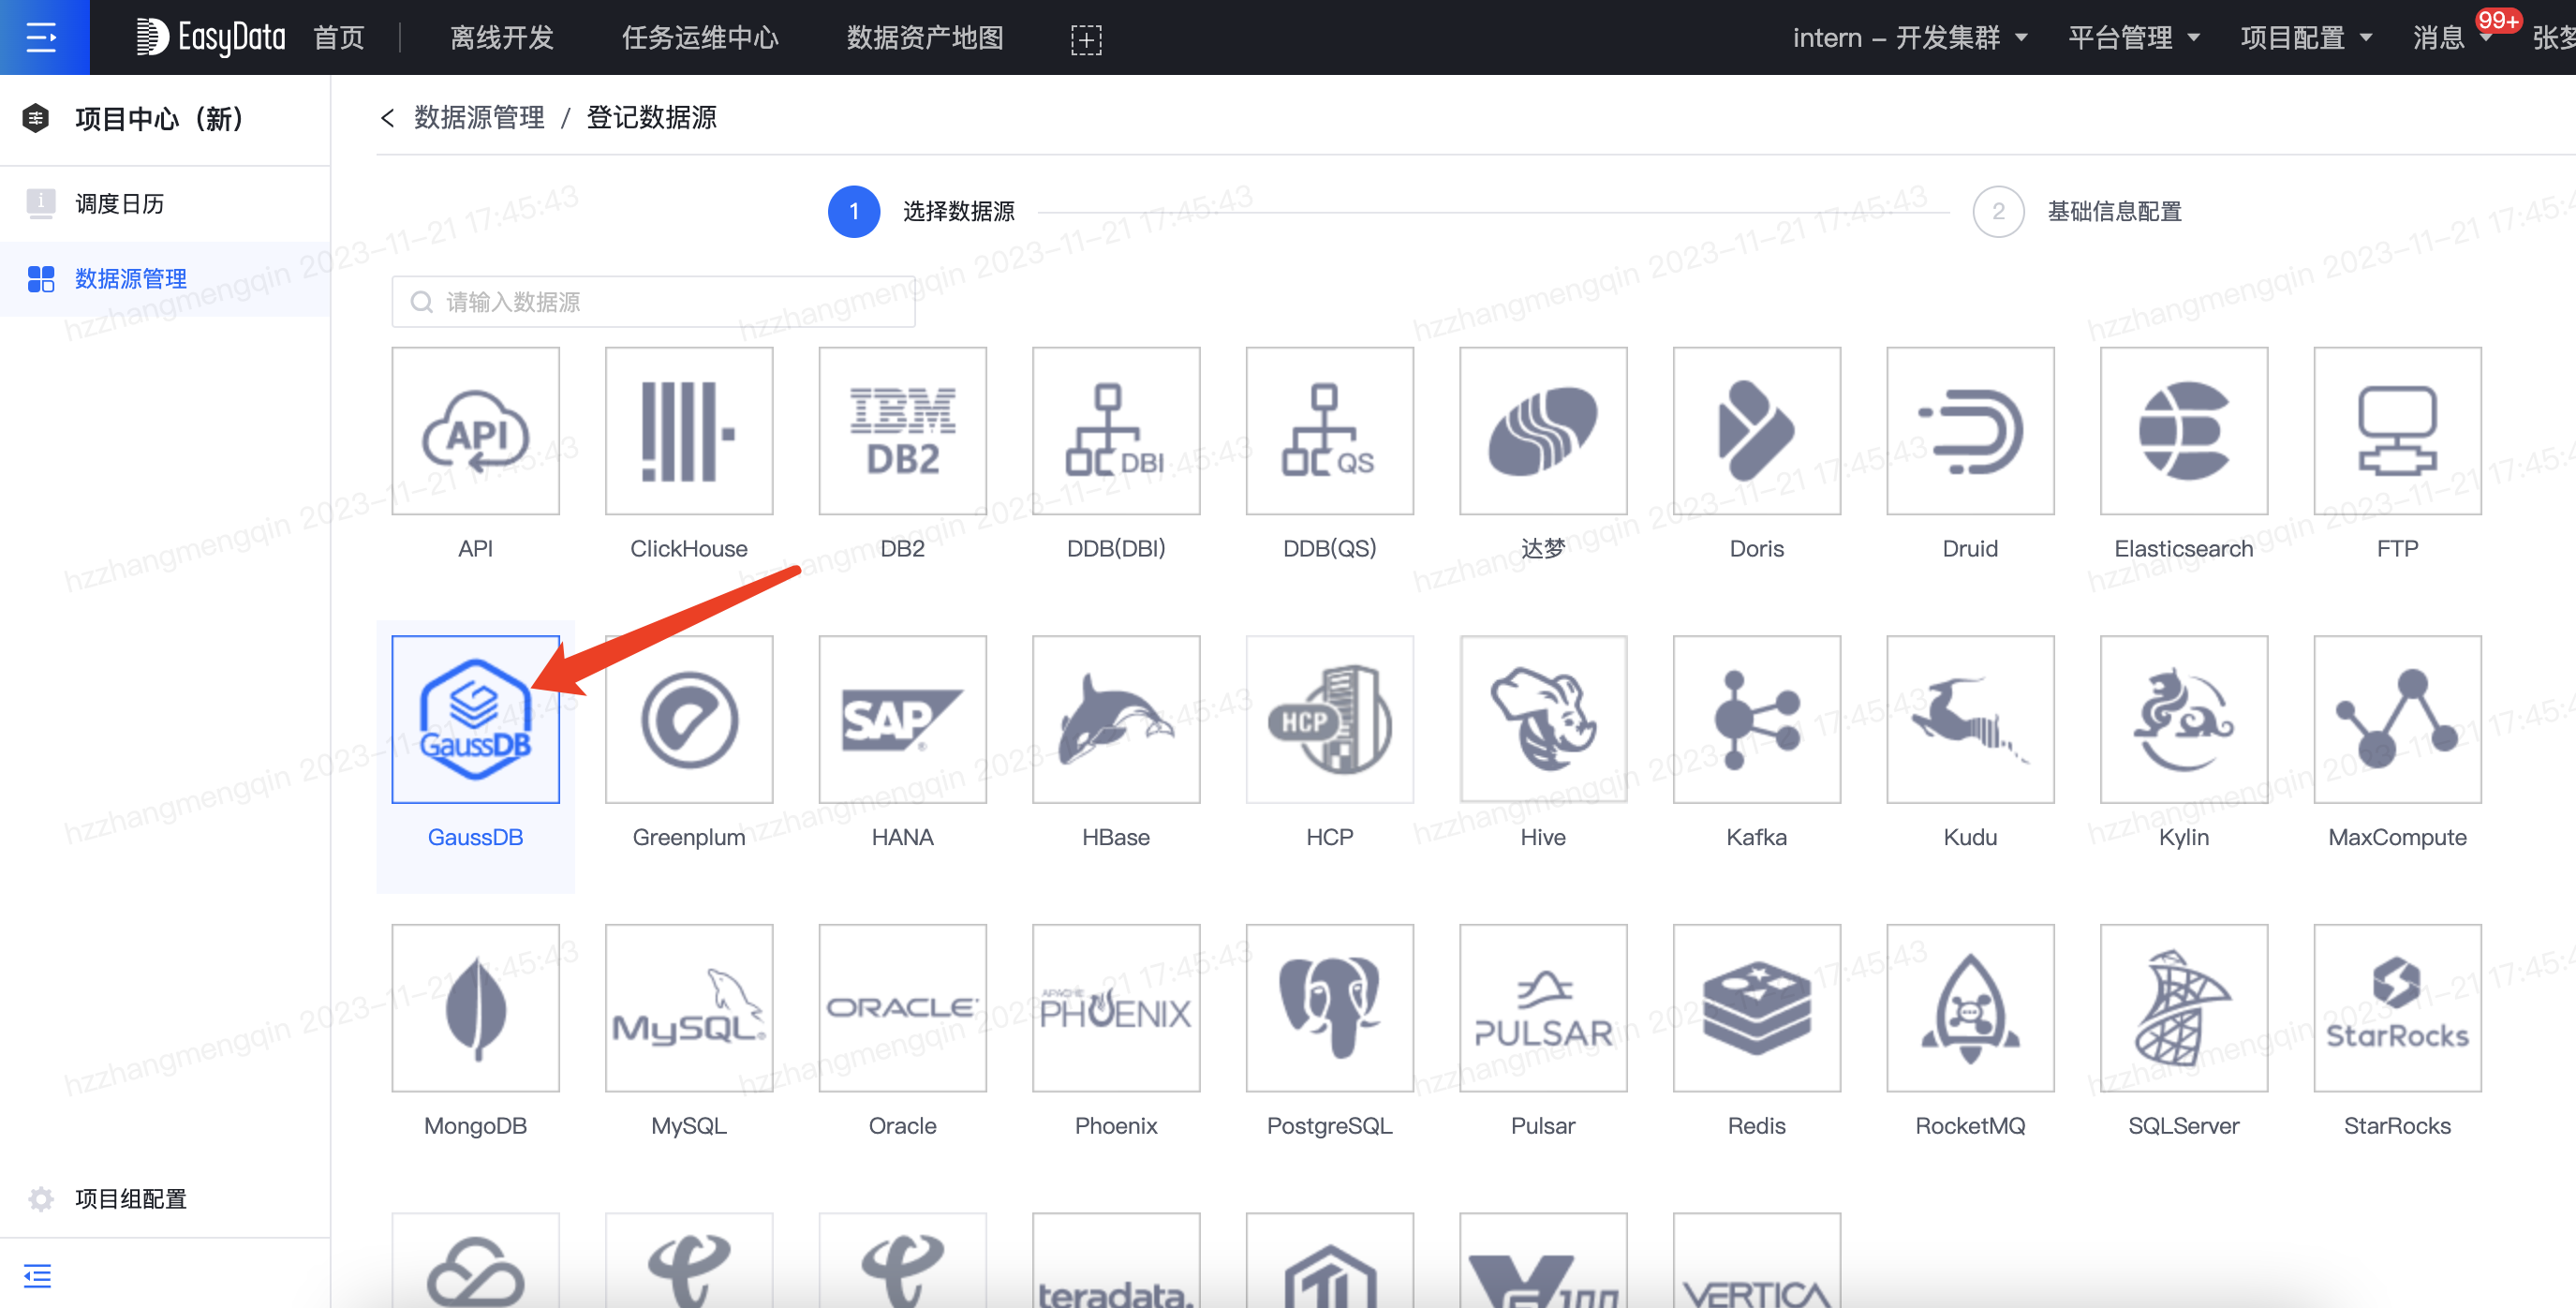
Task: Select the 达梦 data source icon
Action: tap(1543, 431)
